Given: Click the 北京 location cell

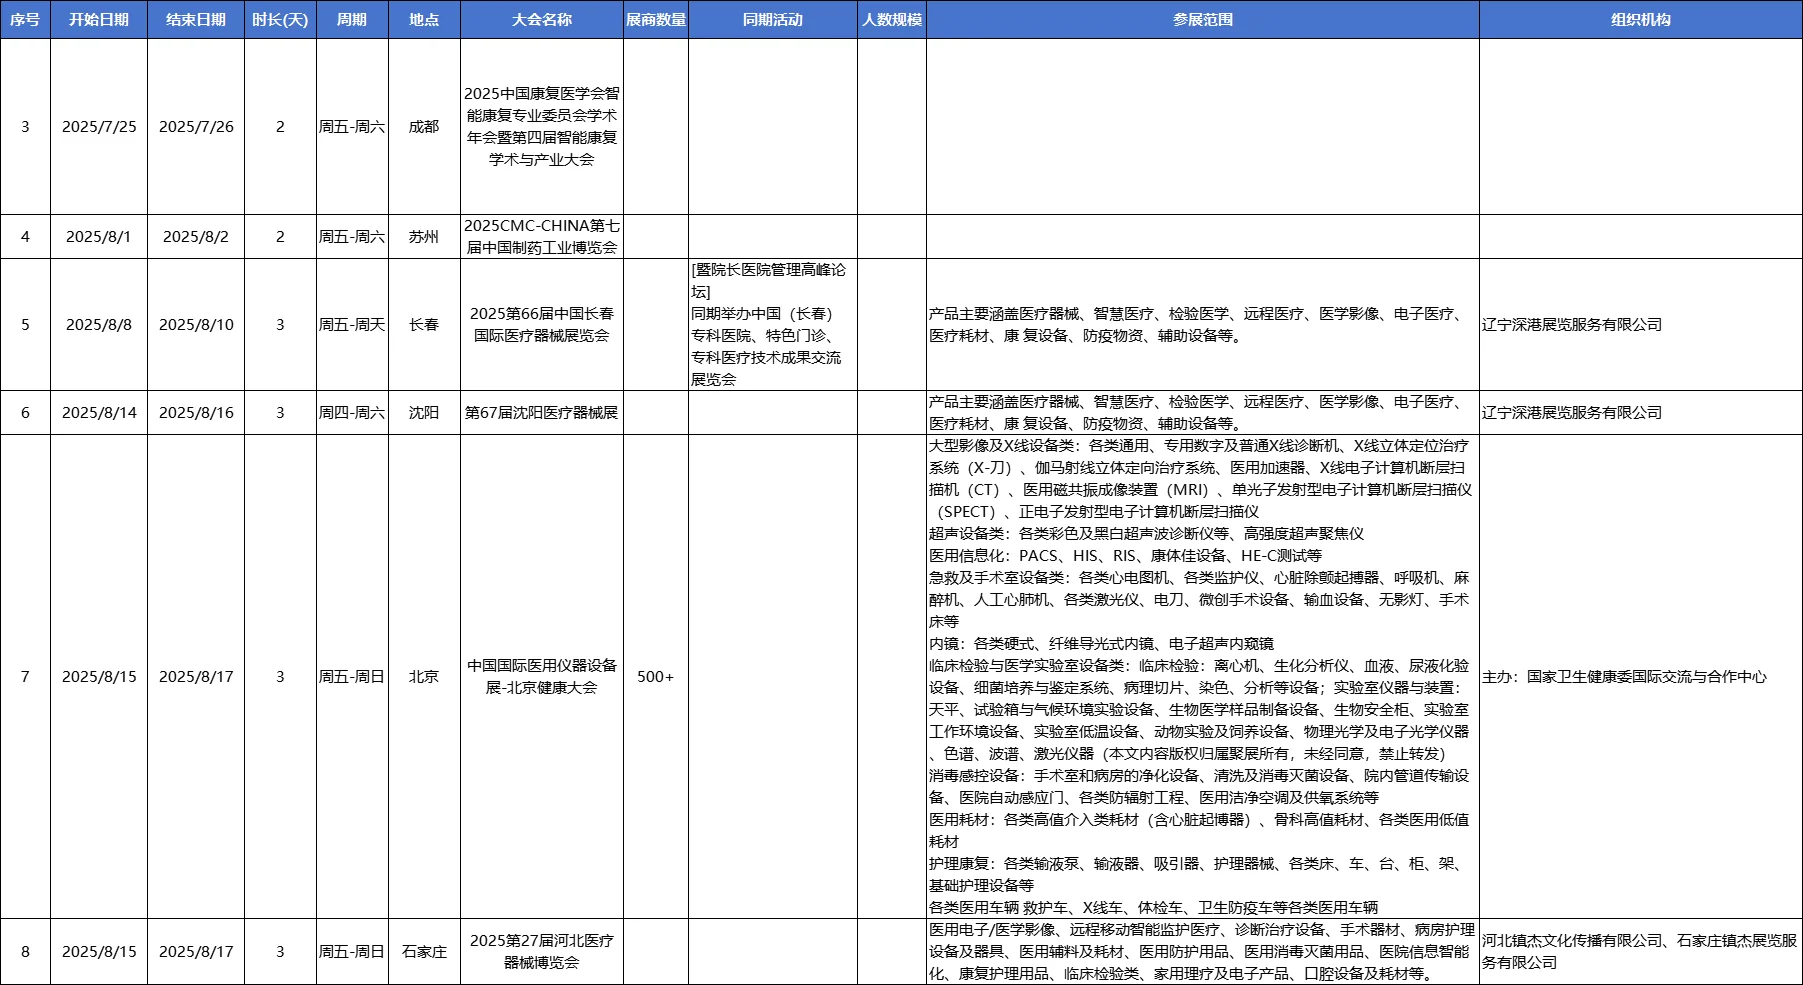Looking at the screenshot, I should pyautogui.click(x=424, y=677).
